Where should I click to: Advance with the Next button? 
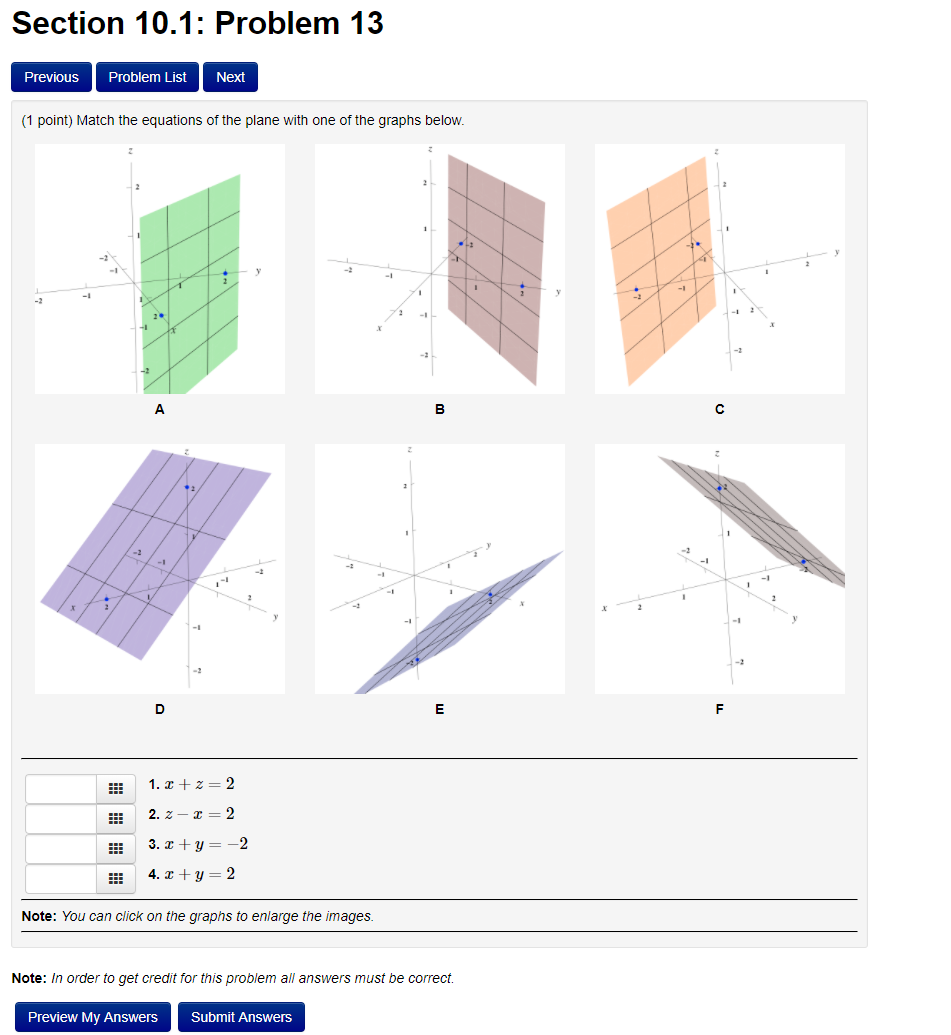click(230, 77)
